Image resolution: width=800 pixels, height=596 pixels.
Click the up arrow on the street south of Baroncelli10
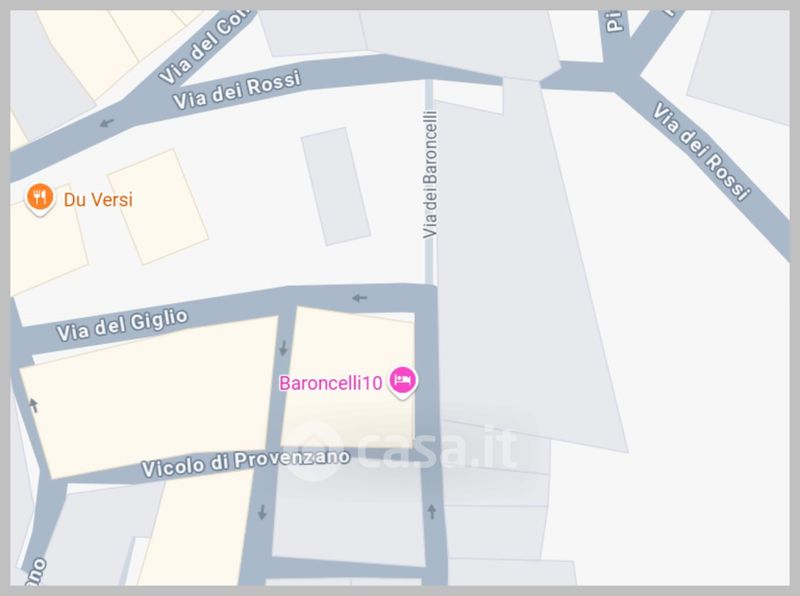point(432,512)
